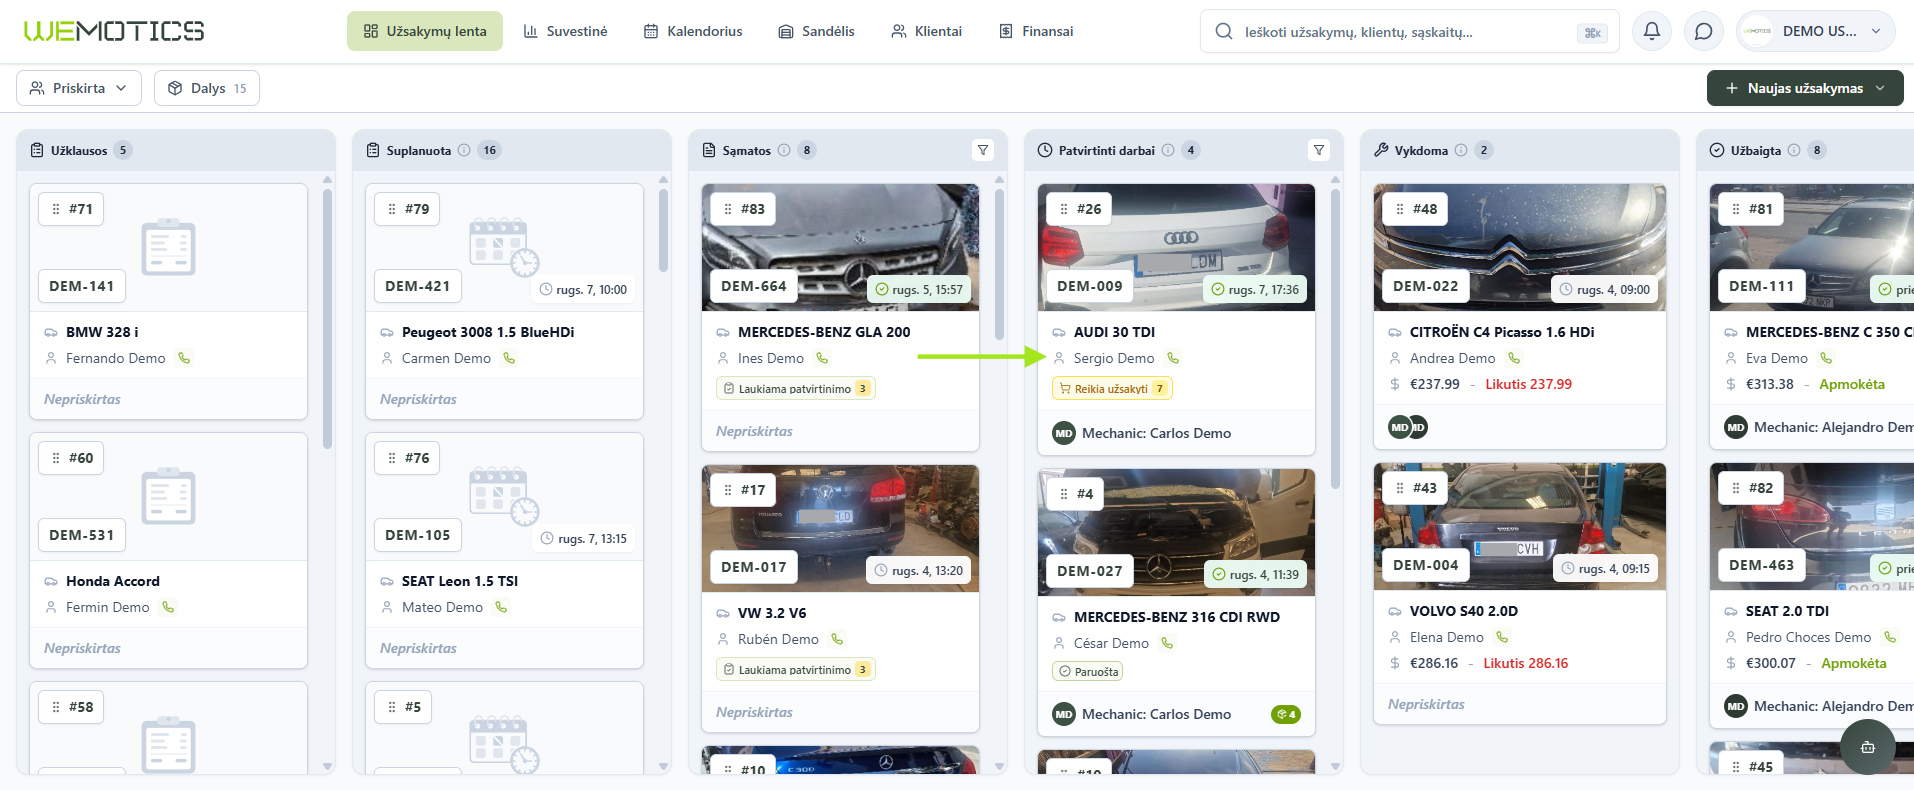Call Andrea Demo via phone icon

tap(1514, 358)
